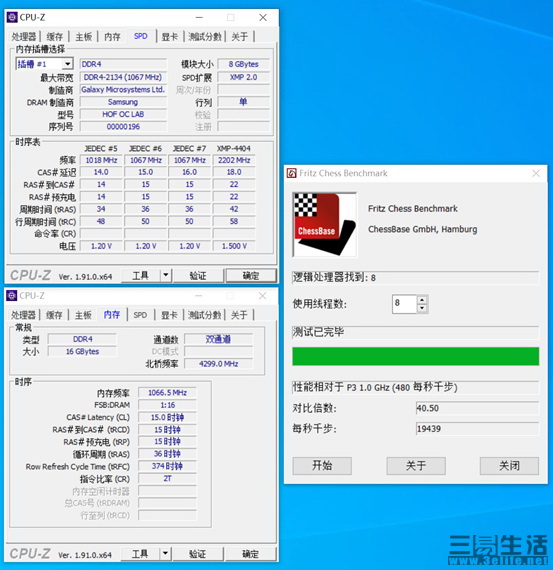Screen dimensions: 553x570
Task: Click 大小 value 16 GBytes
Action: (x=82, y=352)
